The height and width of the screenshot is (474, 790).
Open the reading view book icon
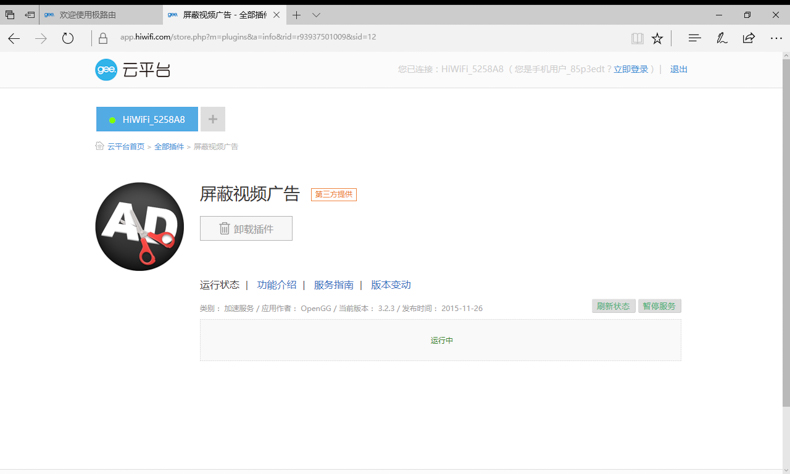click(x=637, y=38)
